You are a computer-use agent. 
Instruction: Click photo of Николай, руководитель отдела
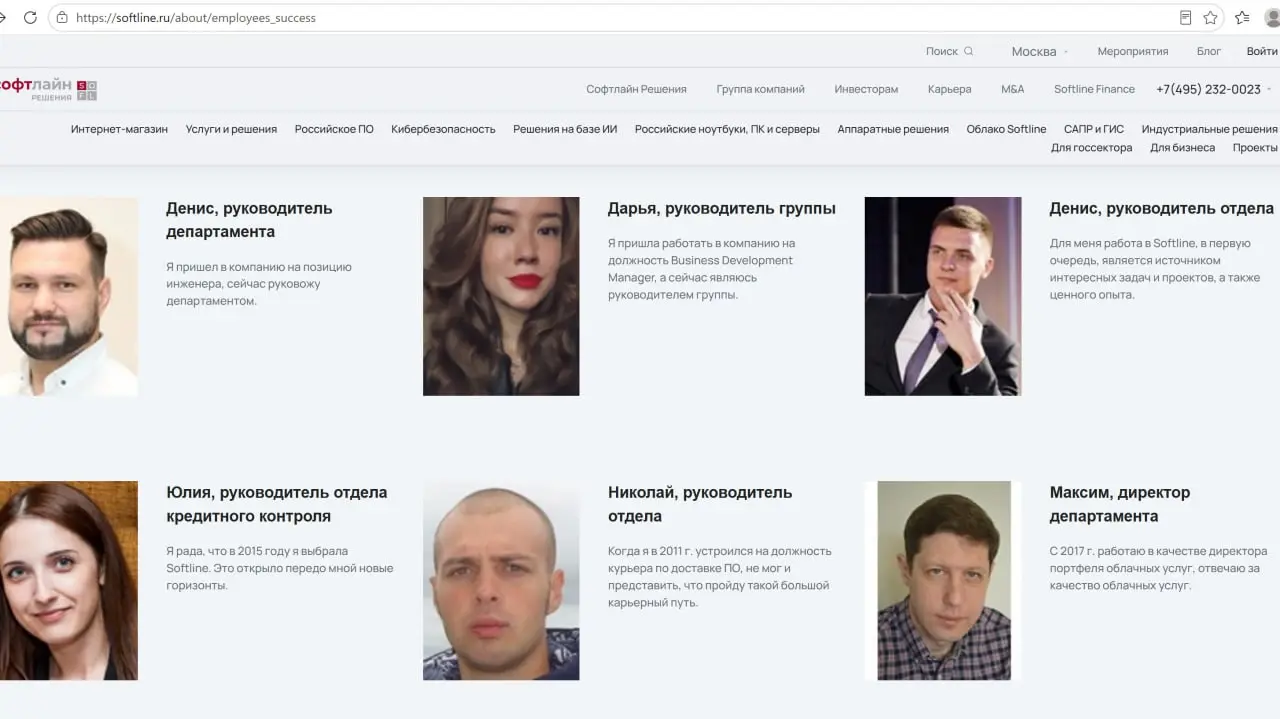click(x=501, y=580)
